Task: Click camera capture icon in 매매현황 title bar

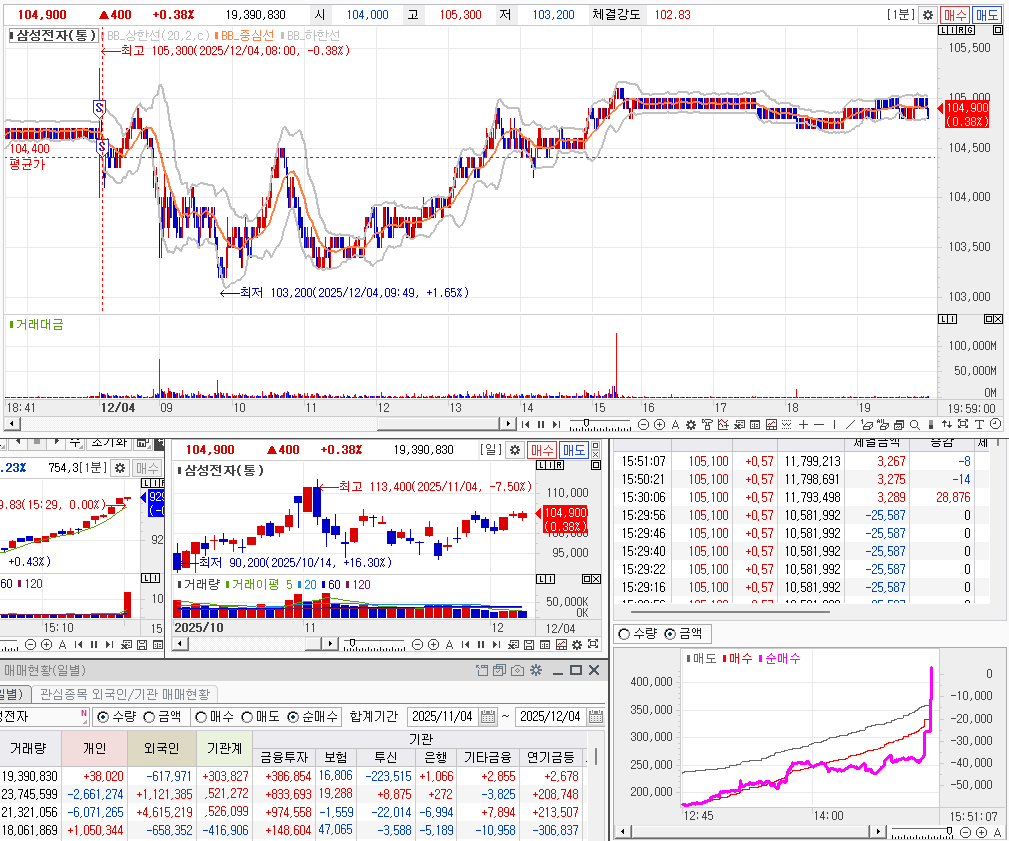Action: pos(517,670)
